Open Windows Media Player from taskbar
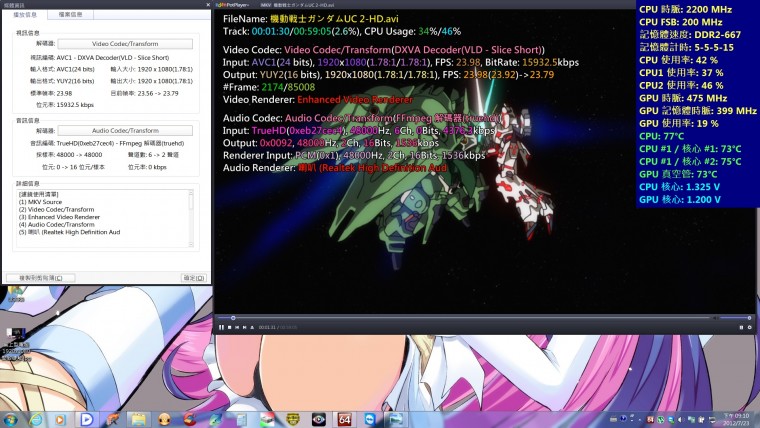The width and height of the screenshot is (760, 428). click(x=61, y=419)
